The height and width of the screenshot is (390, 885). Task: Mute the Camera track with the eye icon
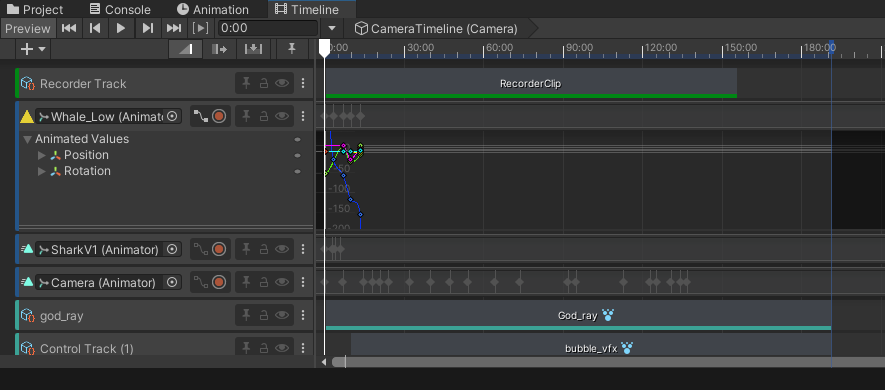[282, 282]
